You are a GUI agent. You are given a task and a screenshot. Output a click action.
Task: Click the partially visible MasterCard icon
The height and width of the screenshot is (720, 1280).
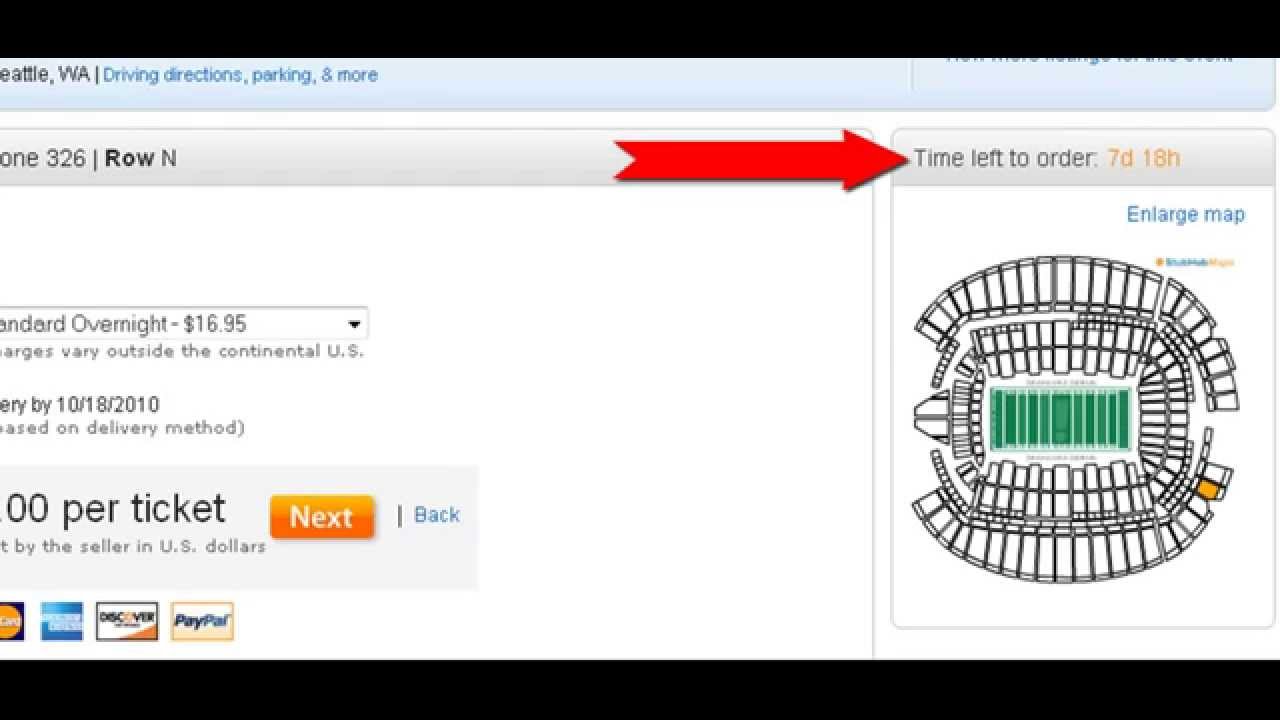[x=11, y=622]
